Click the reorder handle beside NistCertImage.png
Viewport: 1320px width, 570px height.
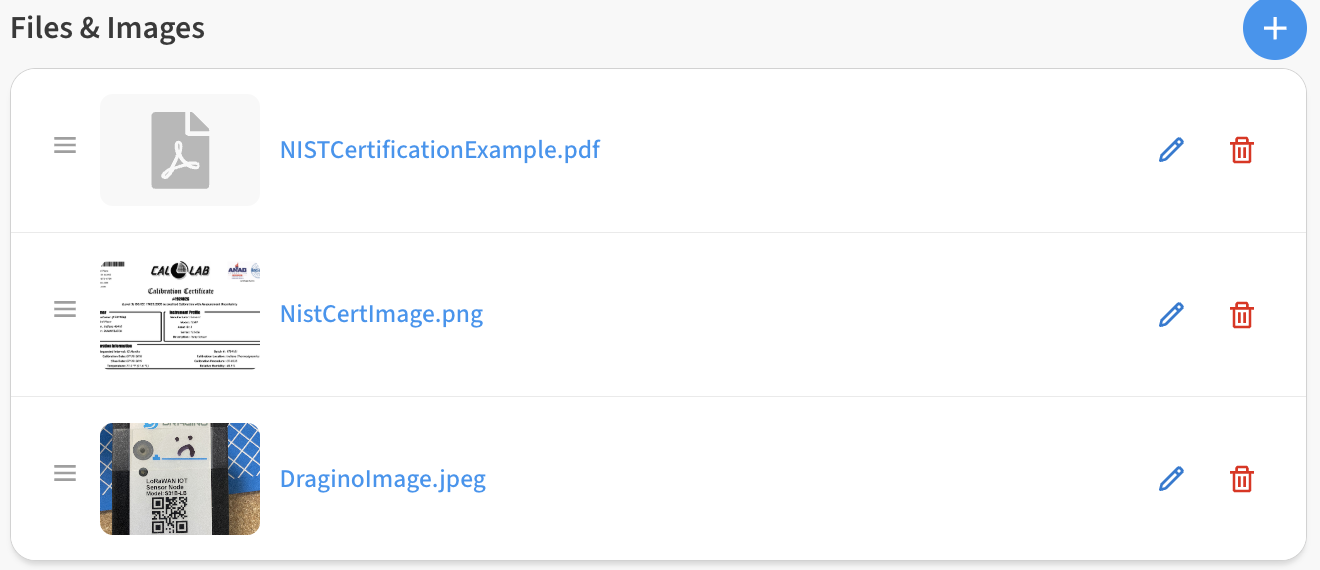click(65, 309)
